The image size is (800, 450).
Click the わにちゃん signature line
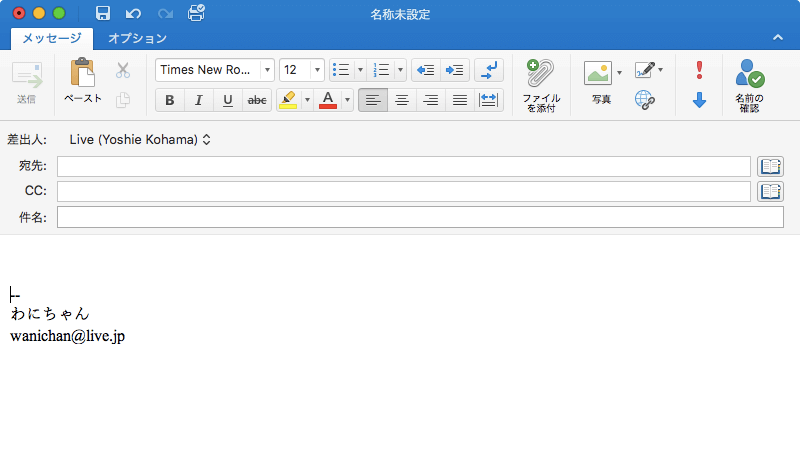(x=50, y=313)
